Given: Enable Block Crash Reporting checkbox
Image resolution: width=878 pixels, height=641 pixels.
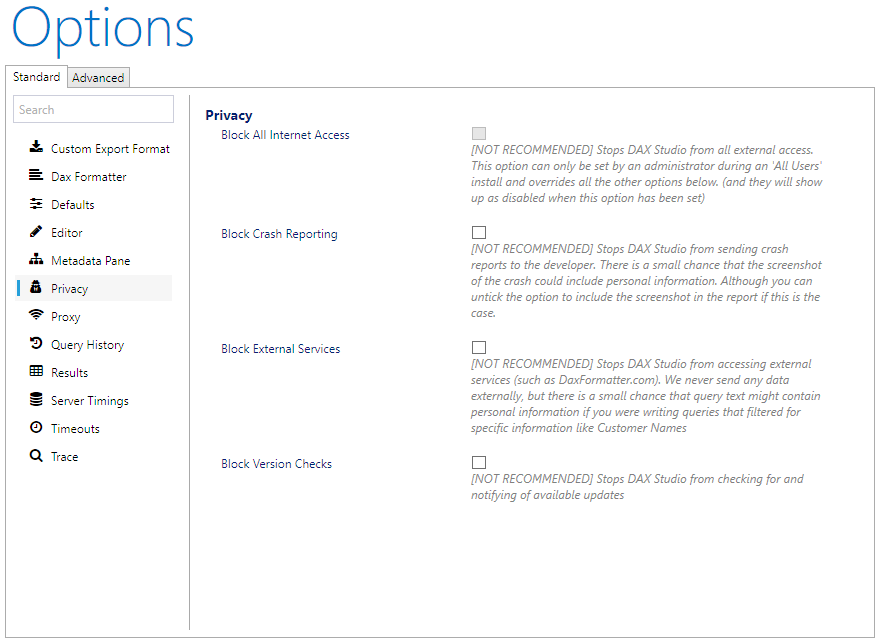Looking at the screenshot, I should click(x=479, y=232).
